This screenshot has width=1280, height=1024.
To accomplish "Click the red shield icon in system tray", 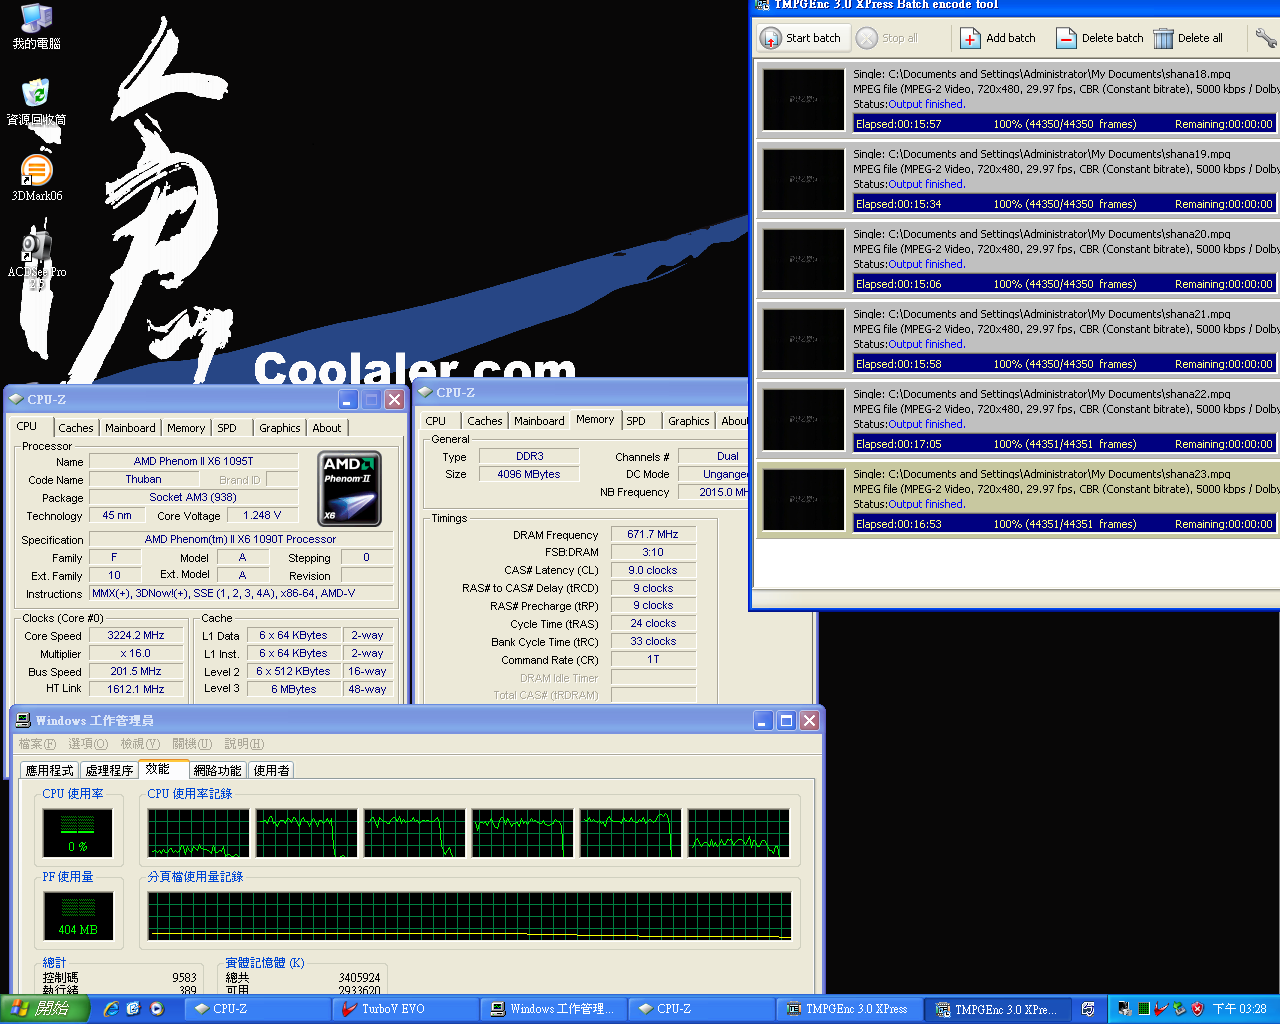I will tap(1197, 1009).
